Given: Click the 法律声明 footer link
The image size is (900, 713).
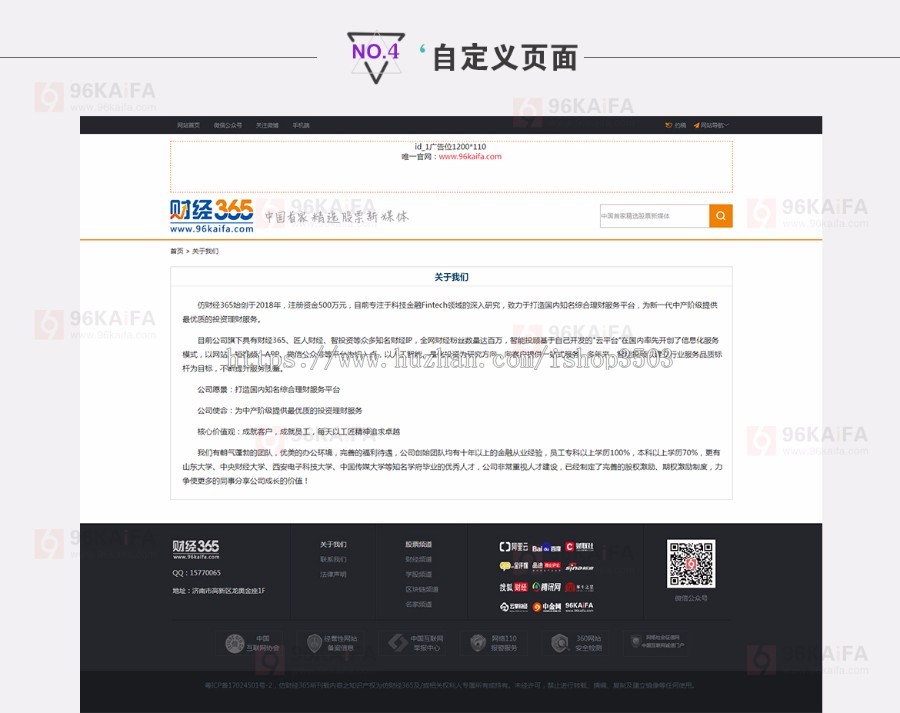Looking at the screenshot, I should (333, 575).
